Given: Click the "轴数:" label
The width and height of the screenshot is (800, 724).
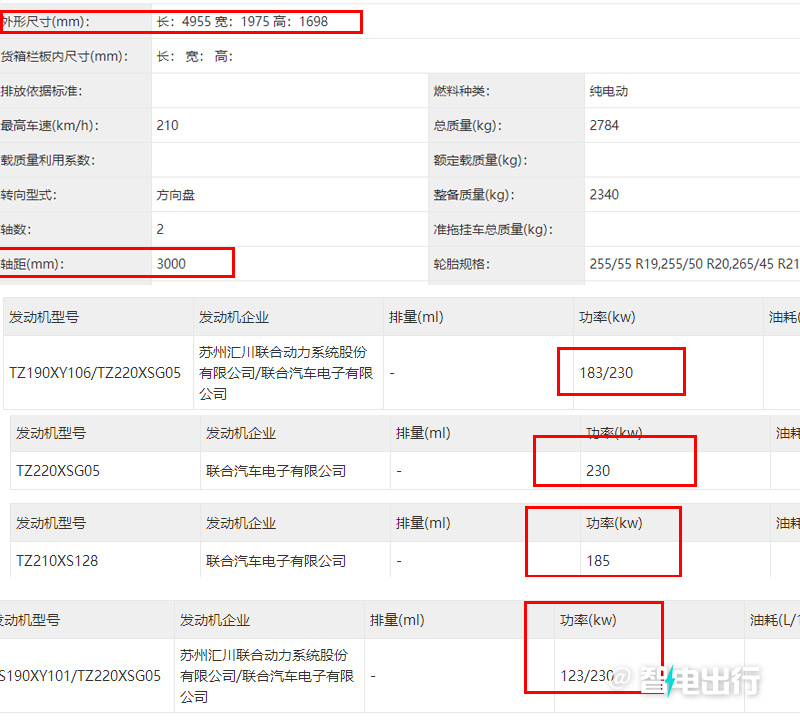Looking at the screenshot, I should tap(16, 230).
